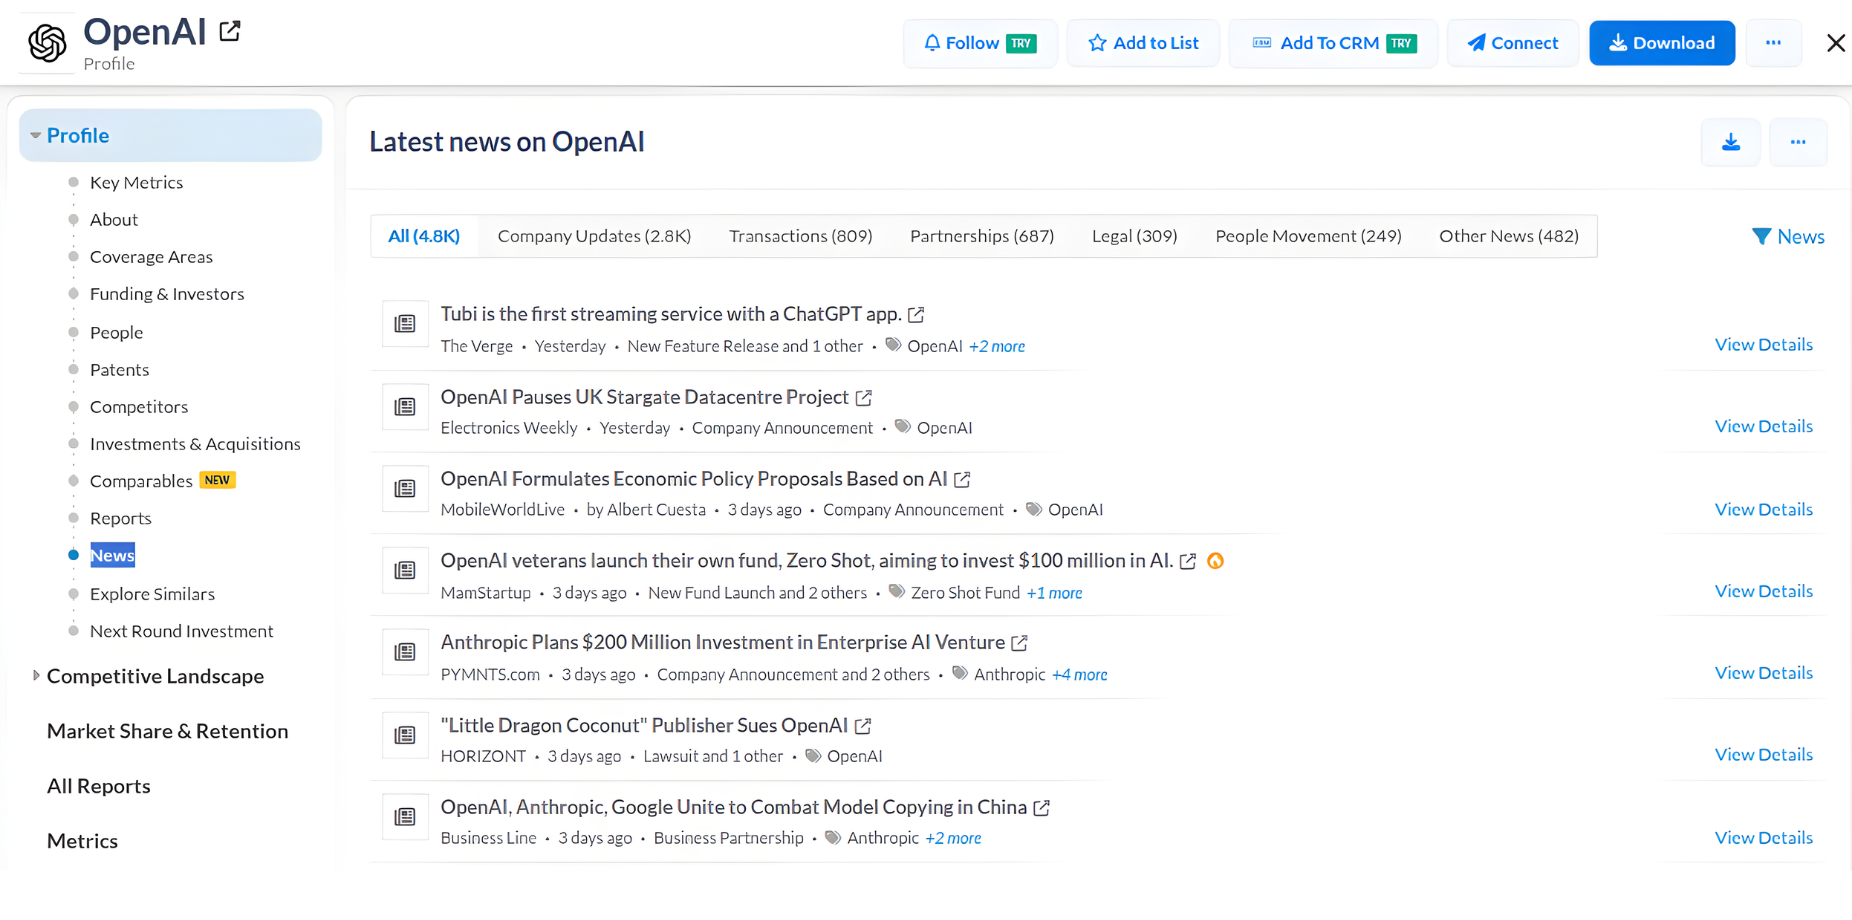Viewport: 1852px width, 920px height.
Task: Click news icon beside Combat Model Copying article
Action: tap(405, 817)
